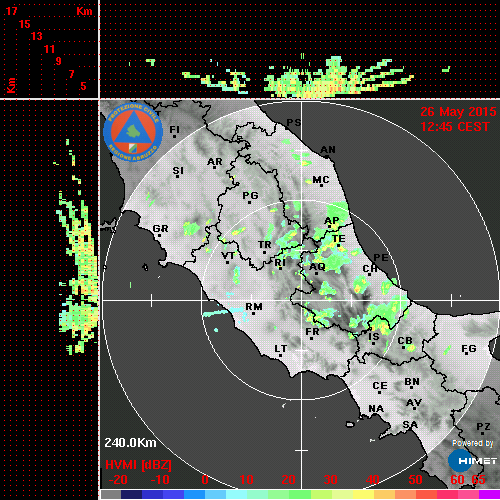Click the 26 May 2015 date text
The height and width of the screenshot is (500, 500).
coord(458,112)
